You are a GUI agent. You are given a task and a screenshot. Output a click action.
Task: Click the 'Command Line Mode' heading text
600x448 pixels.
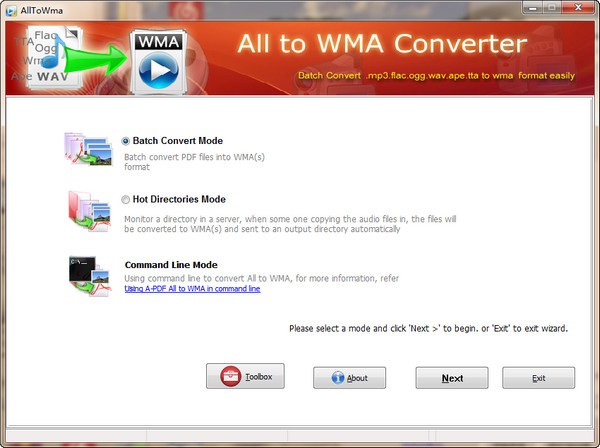pos(171,265)
